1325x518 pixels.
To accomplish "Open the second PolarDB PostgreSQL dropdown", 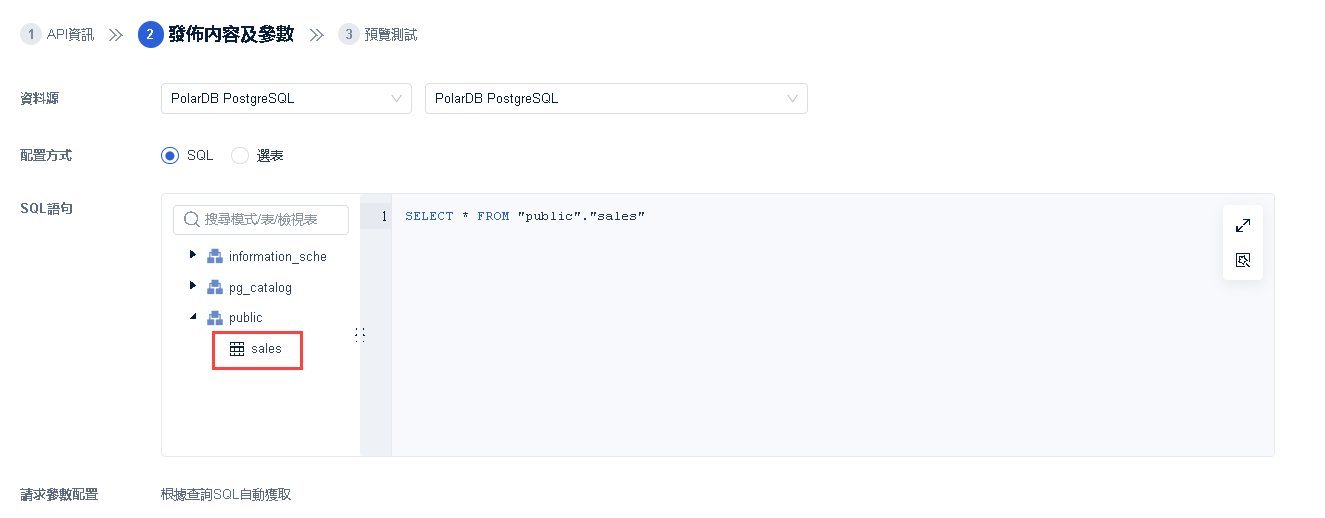I will (x=616, y=99).
